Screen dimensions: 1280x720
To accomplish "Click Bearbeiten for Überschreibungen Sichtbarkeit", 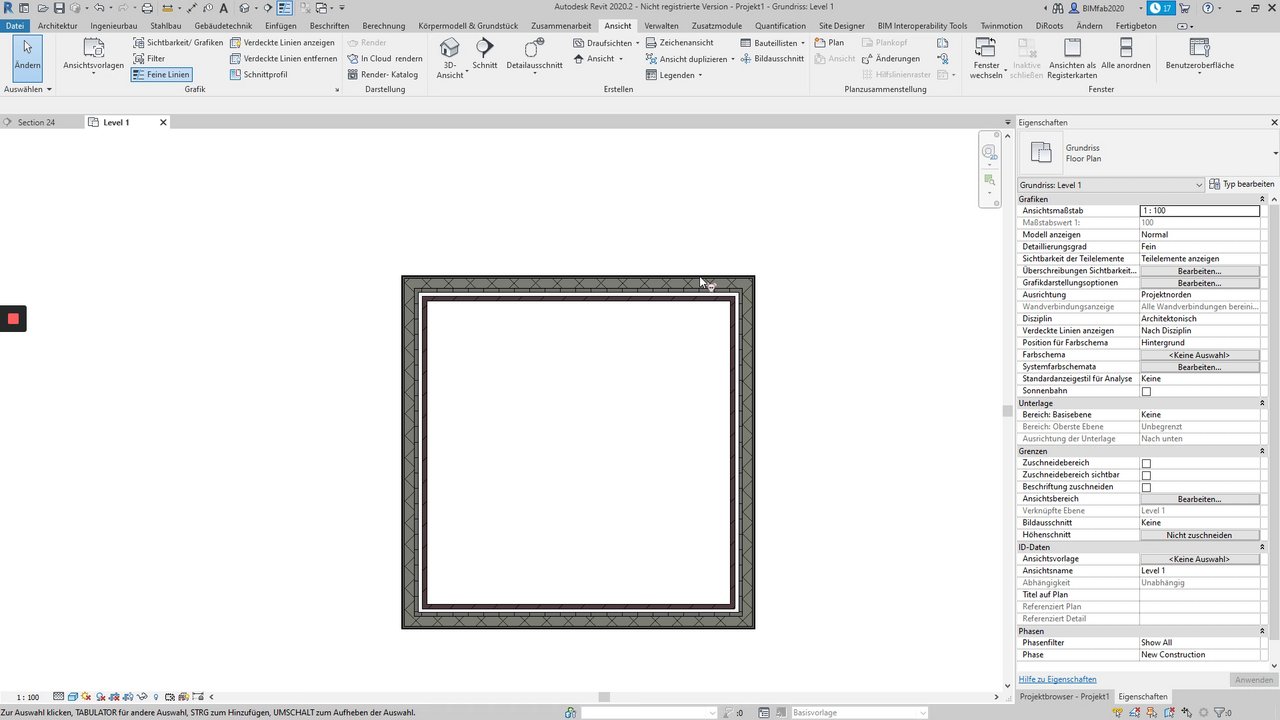I will tap(1199, 271).
